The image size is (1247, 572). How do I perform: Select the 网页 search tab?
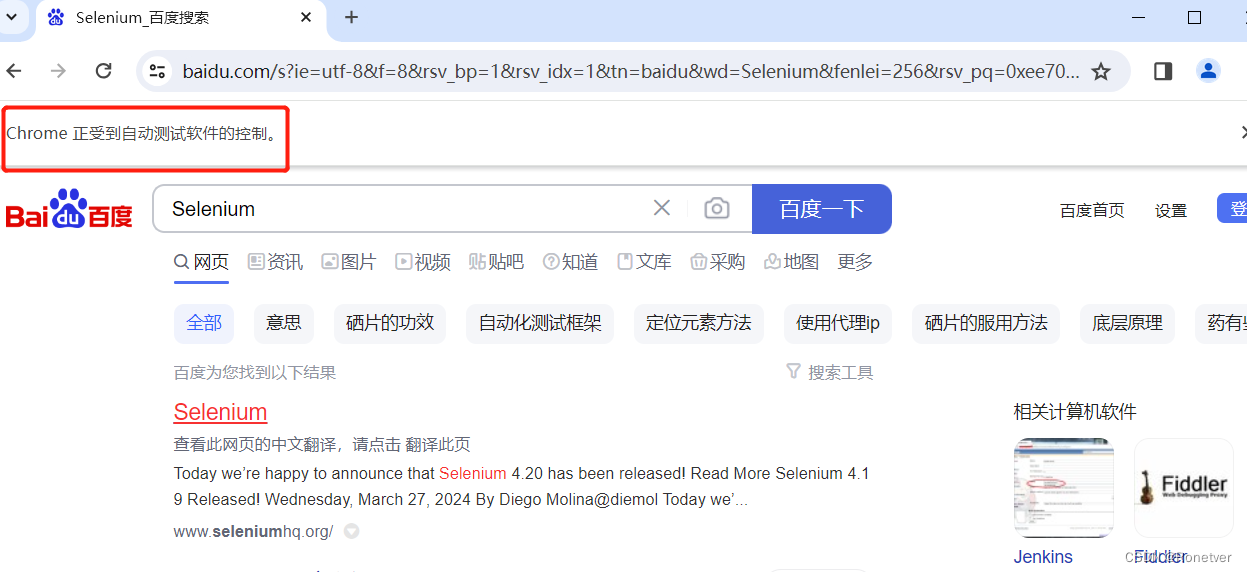tap(201, 262)
